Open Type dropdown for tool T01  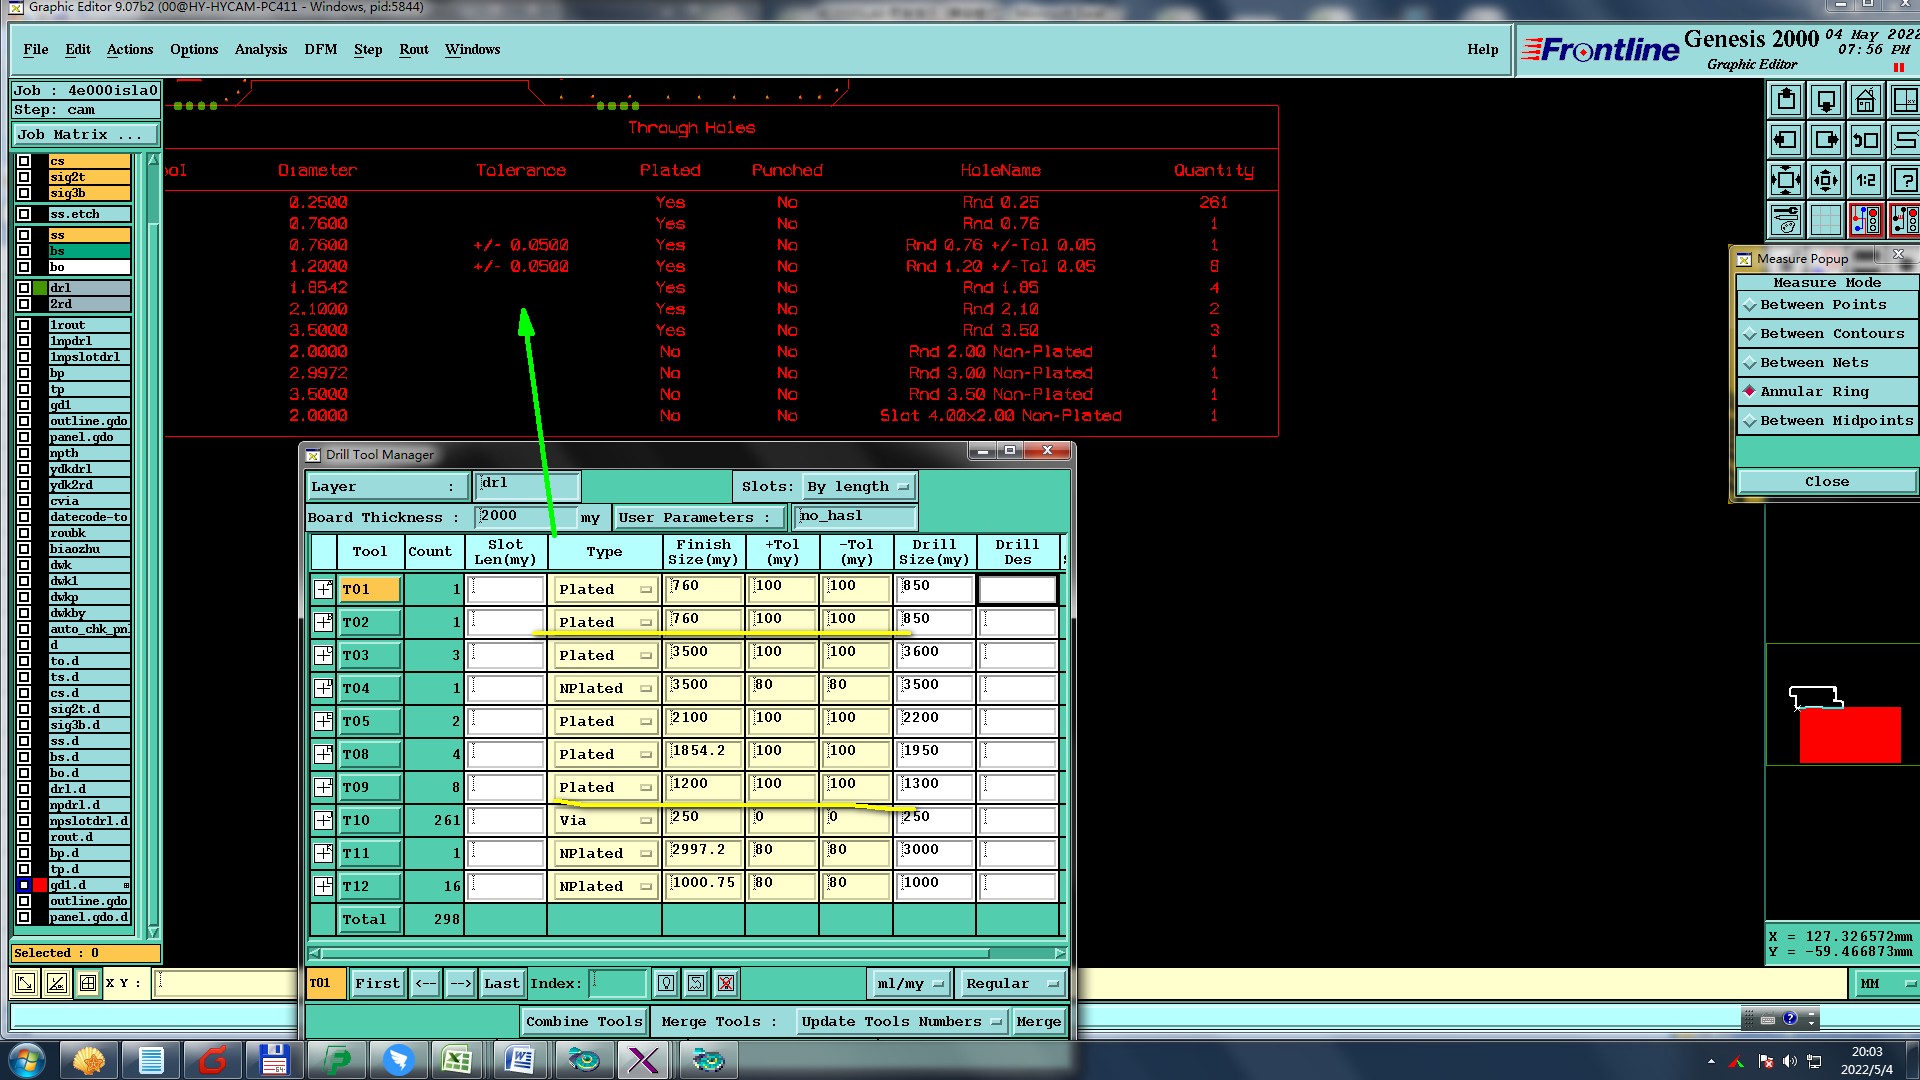(605, 590)
